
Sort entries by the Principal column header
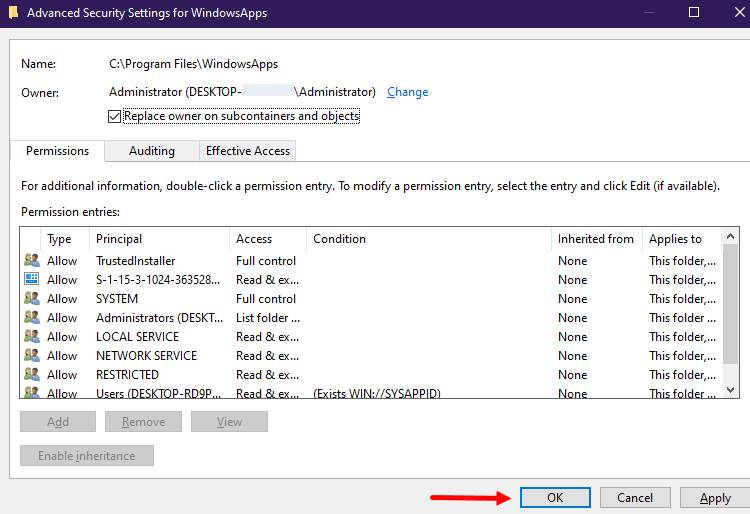119,239
